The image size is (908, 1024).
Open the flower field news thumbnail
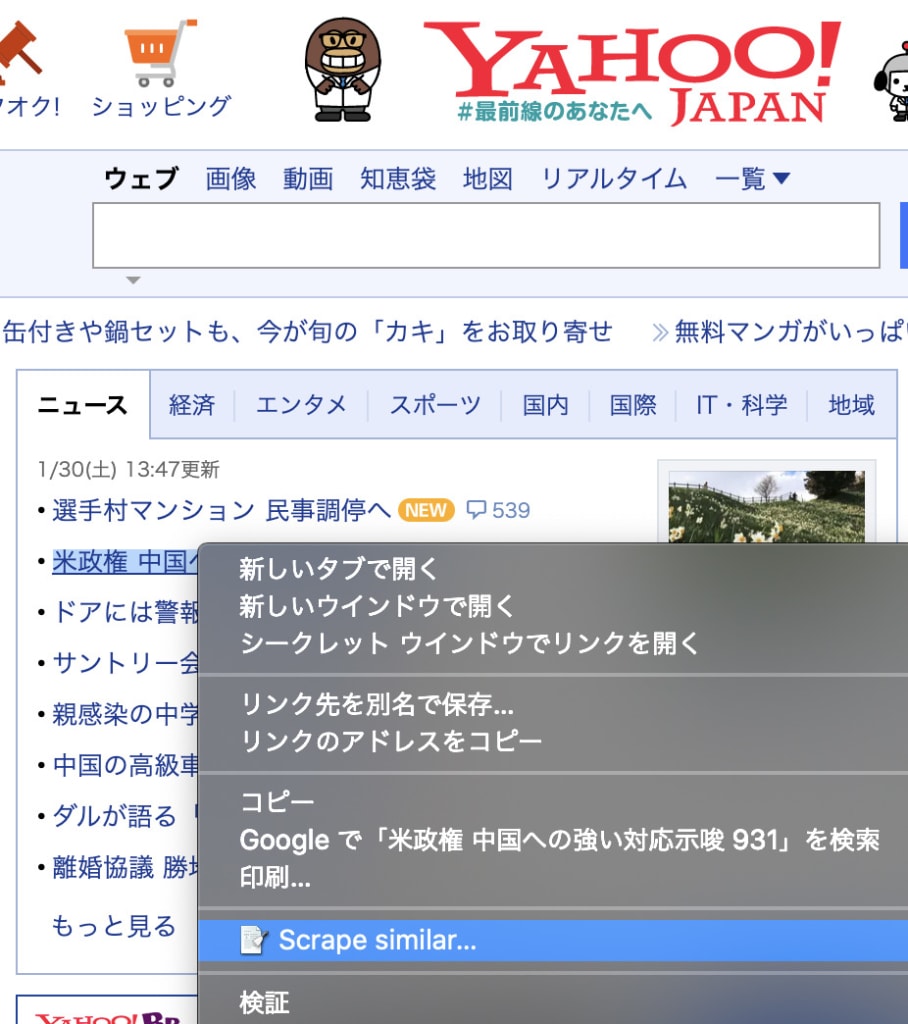pos(766,506)
